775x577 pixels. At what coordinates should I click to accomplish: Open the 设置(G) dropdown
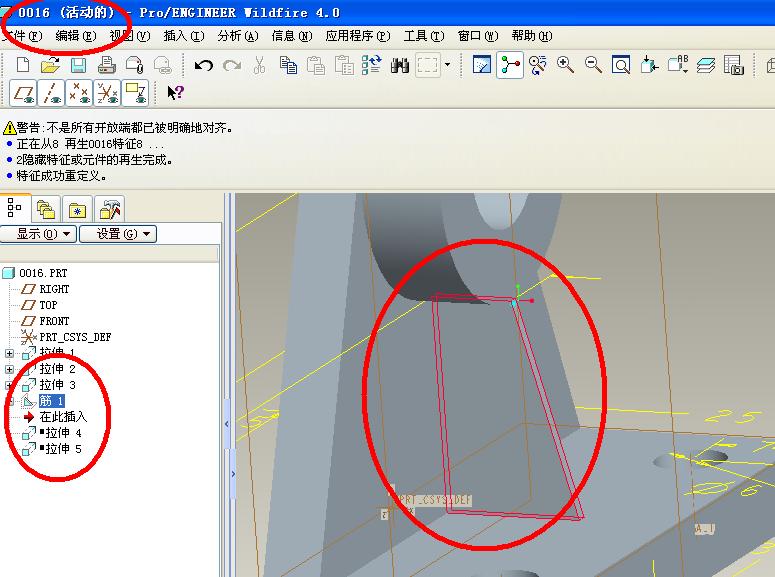click(x=118, y=234)
